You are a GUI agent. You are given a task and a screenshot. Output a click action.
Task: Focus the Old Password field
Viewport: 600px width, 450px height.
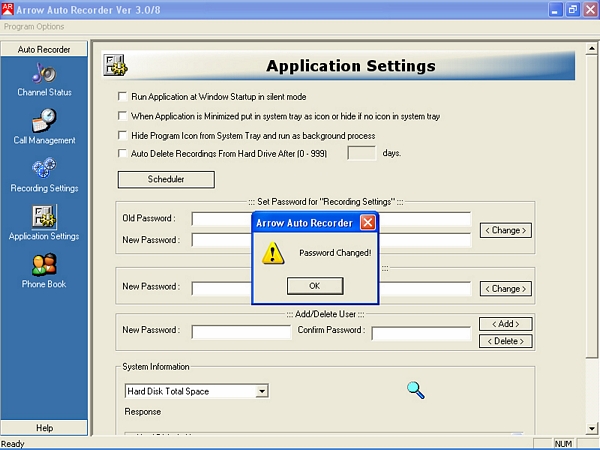point(331,219)
